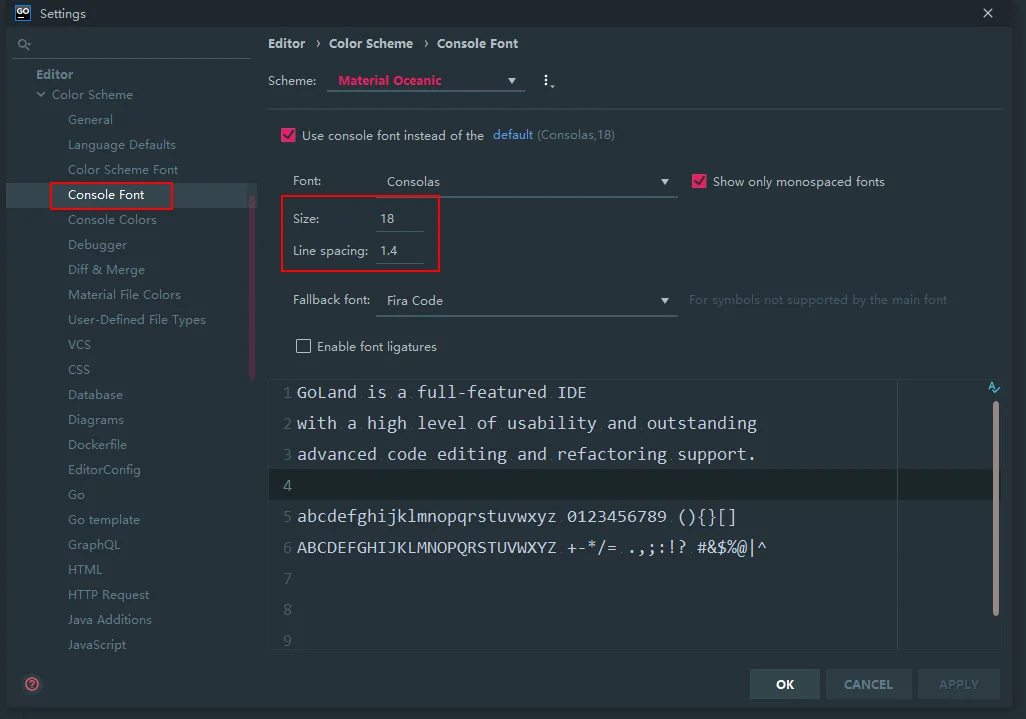This screenshot has height=719, width=1026.
Task: Select GraphQL color scheme item
Action: point(94,544)
